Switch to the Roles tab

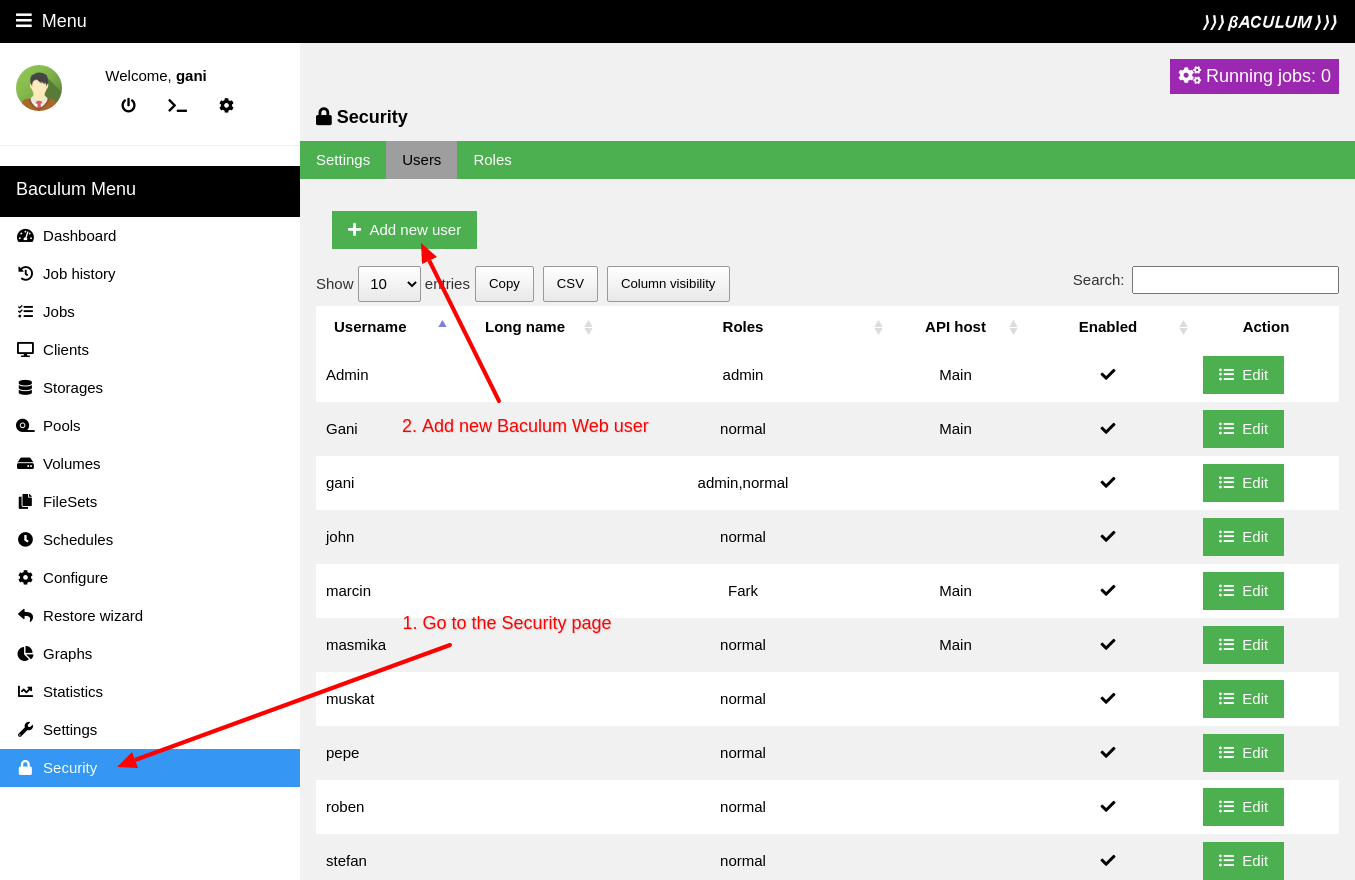492,160
